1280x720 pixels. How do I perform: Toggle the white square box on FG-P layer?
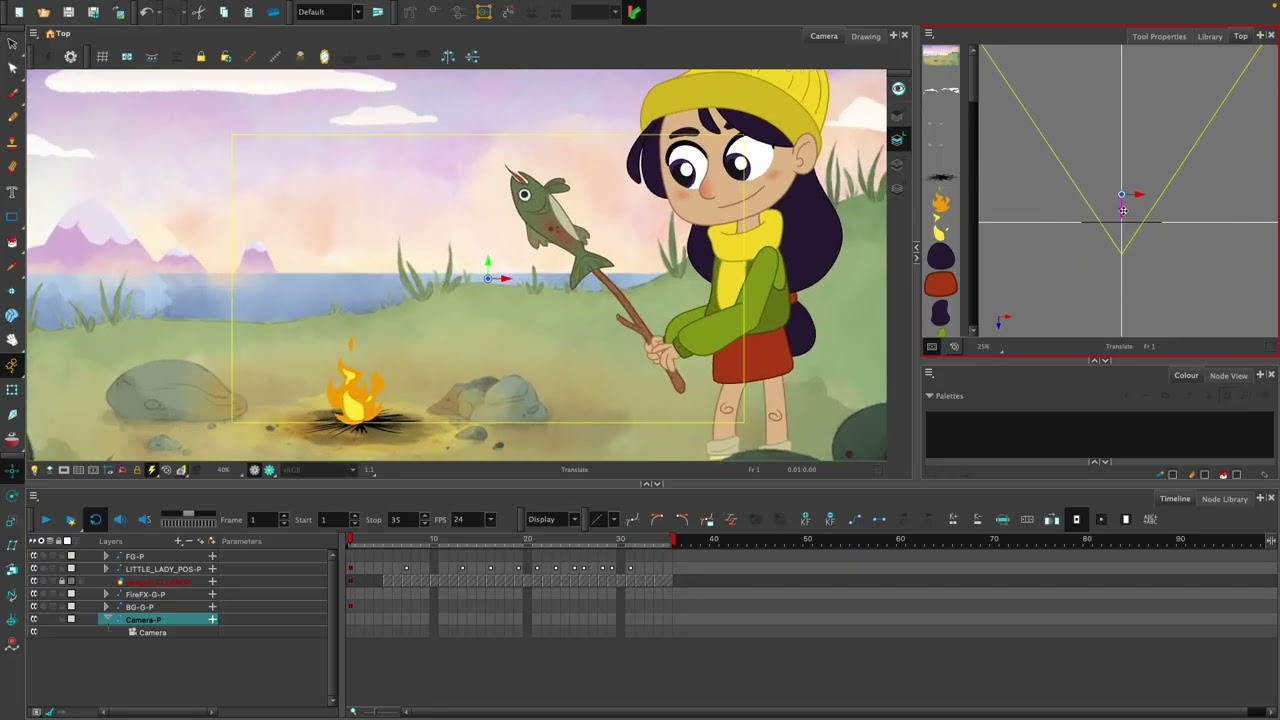point(71,556)
